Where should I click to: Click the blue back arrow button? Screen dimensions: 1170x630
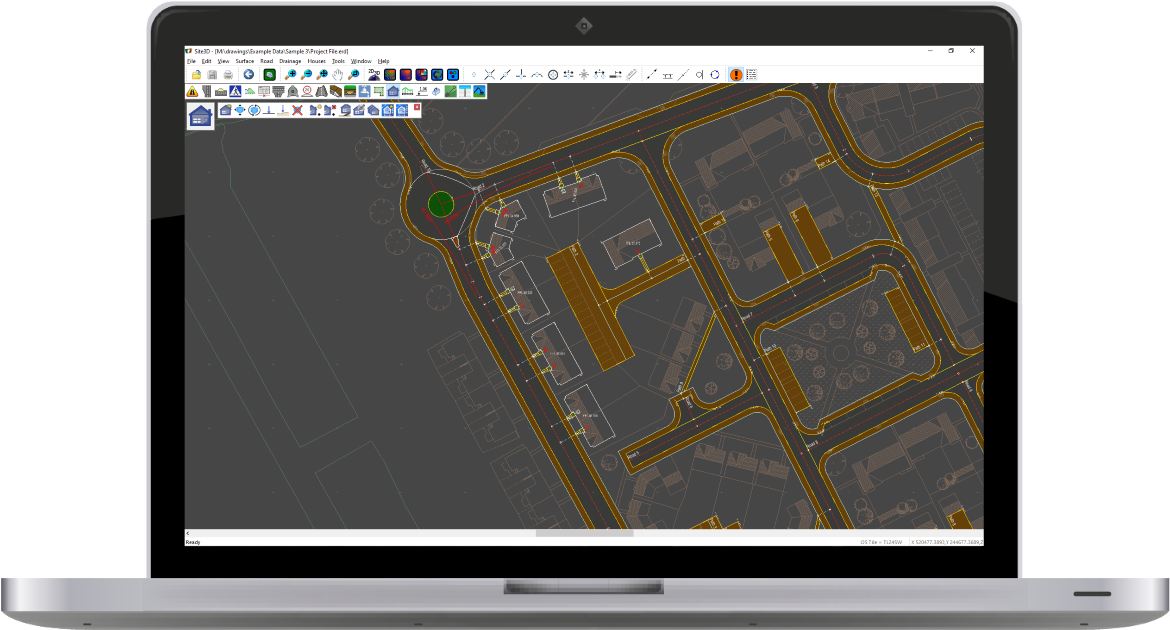tap(248, 75)
